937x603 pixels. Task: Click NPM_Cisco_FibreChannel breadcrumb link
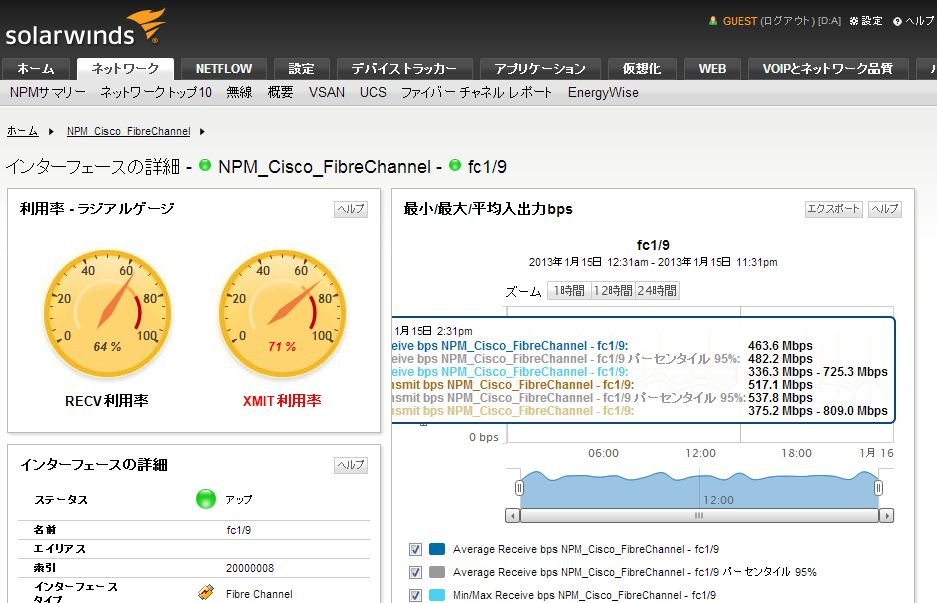[x=128, y=131]
